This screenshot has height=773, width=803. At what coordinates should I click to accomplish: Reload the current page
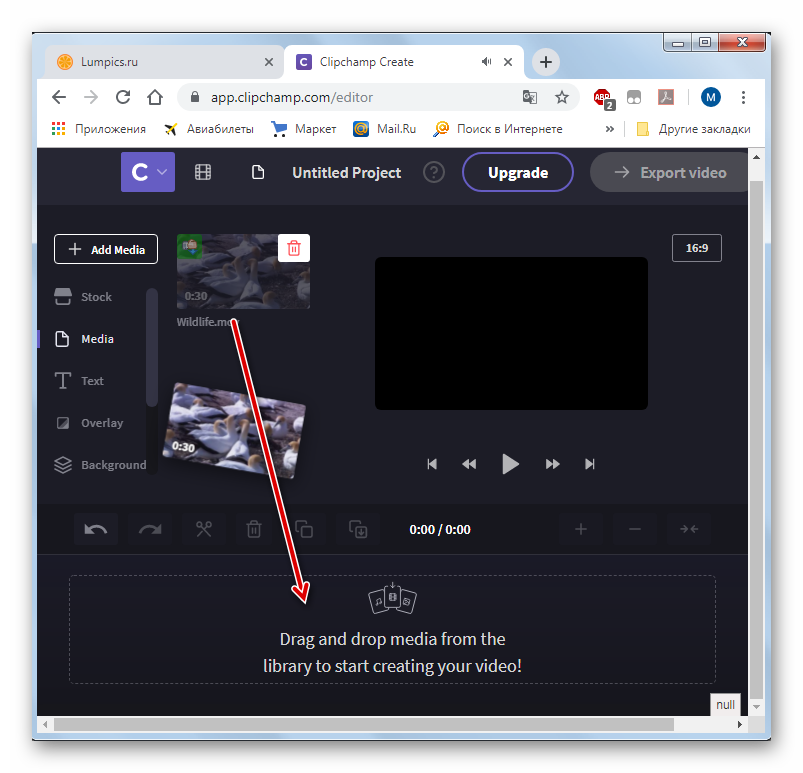pos(123,97)
